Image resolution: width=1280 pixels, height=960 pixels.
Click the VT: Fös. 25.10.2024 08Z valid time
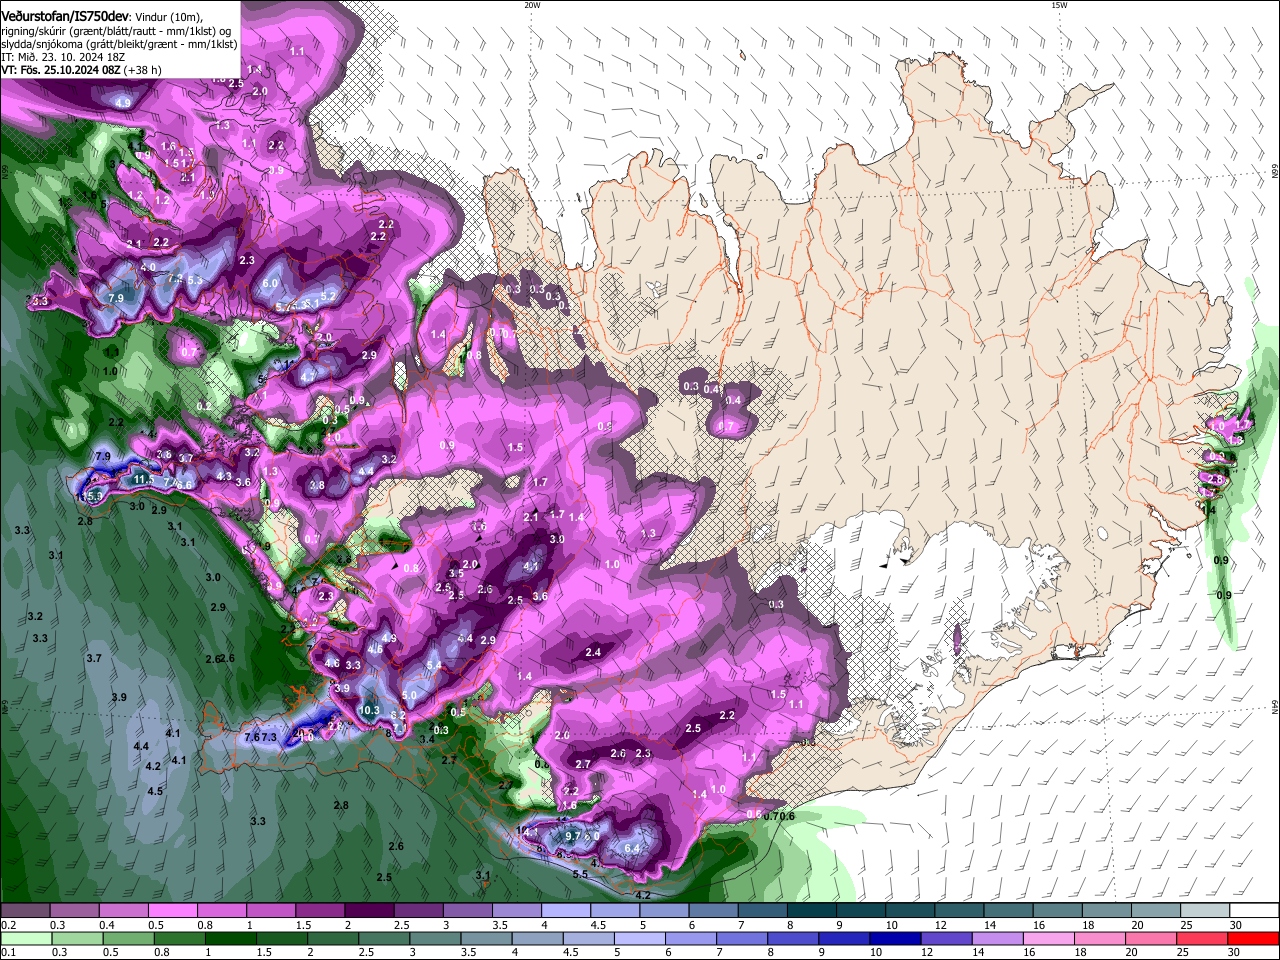click(x=62, y=70)
